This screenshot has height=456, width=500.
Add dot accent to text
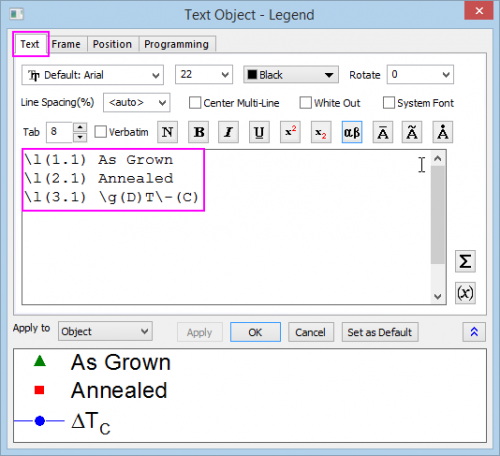pos(443,132)
